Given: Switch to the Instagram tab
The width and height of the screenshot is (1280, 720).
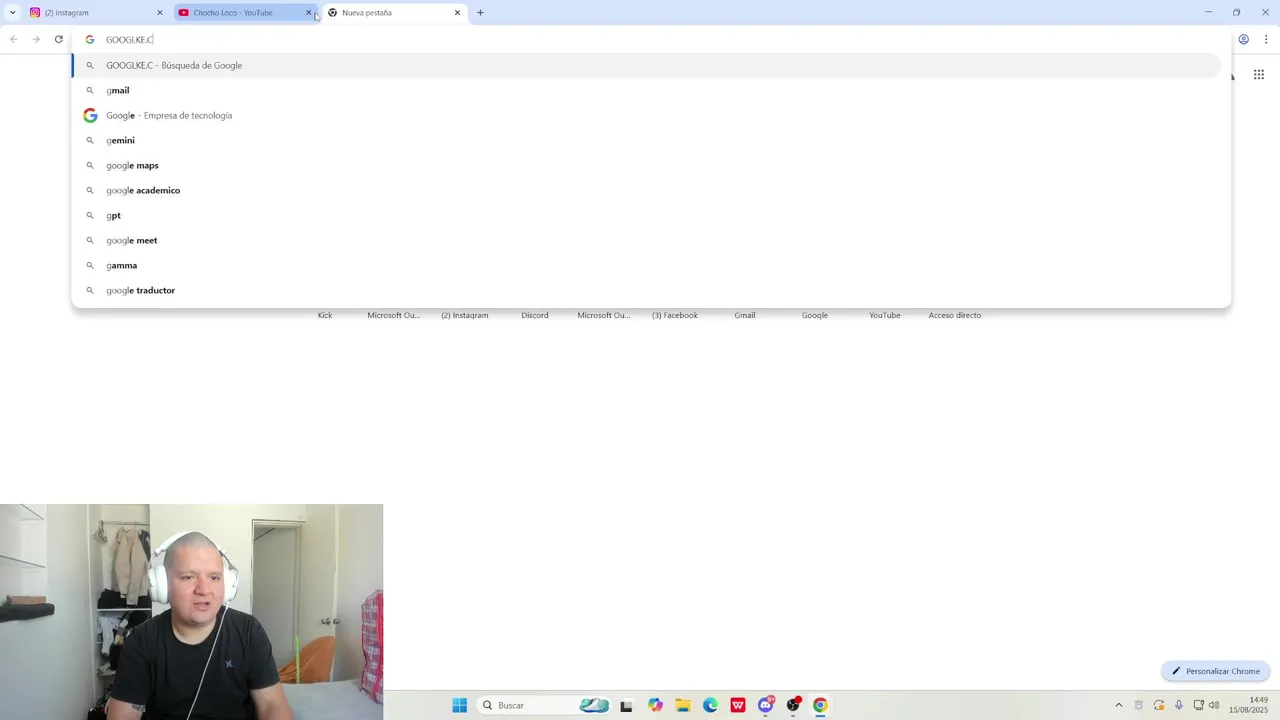Looking at the screenshot, I should (95, 13).
